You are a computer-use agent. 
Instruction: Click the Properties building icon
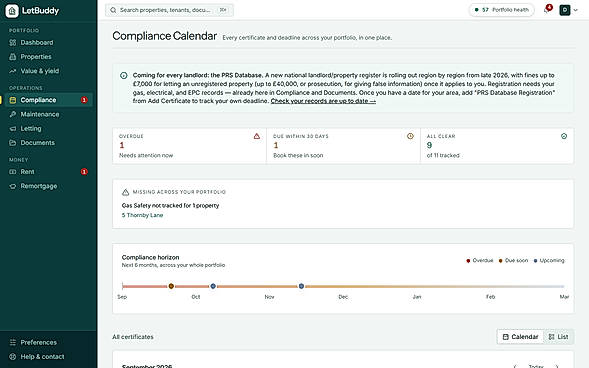(x=13, y=57)
